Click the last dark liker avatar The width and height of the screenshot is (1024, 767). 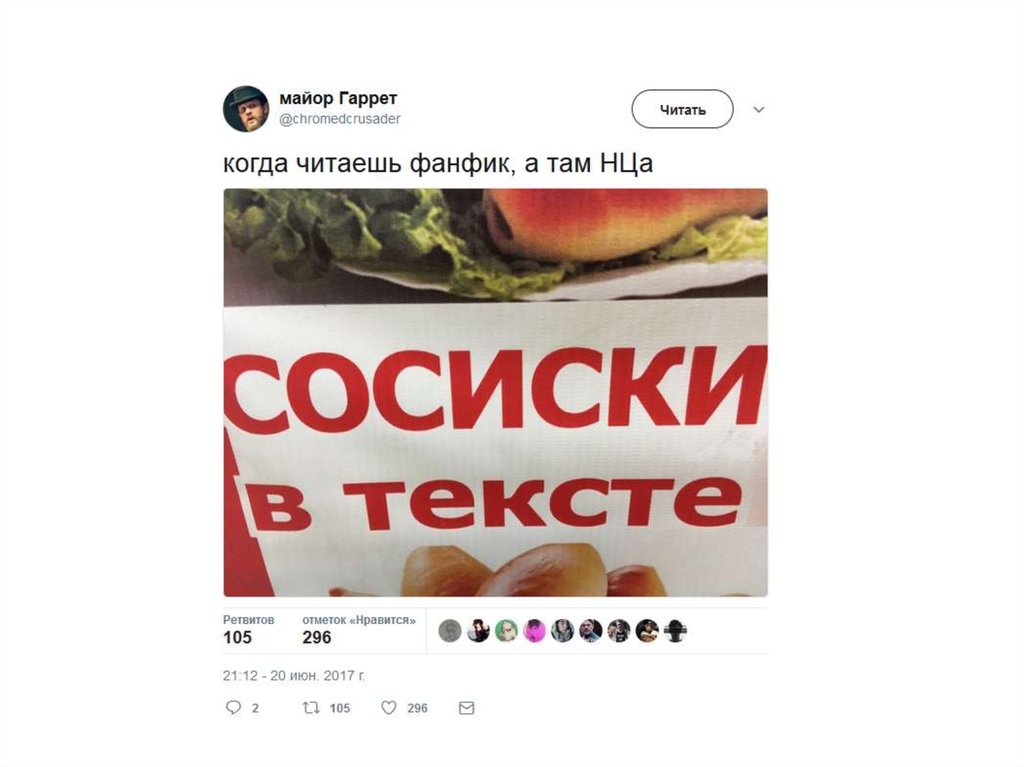click(x=675, y=631)
